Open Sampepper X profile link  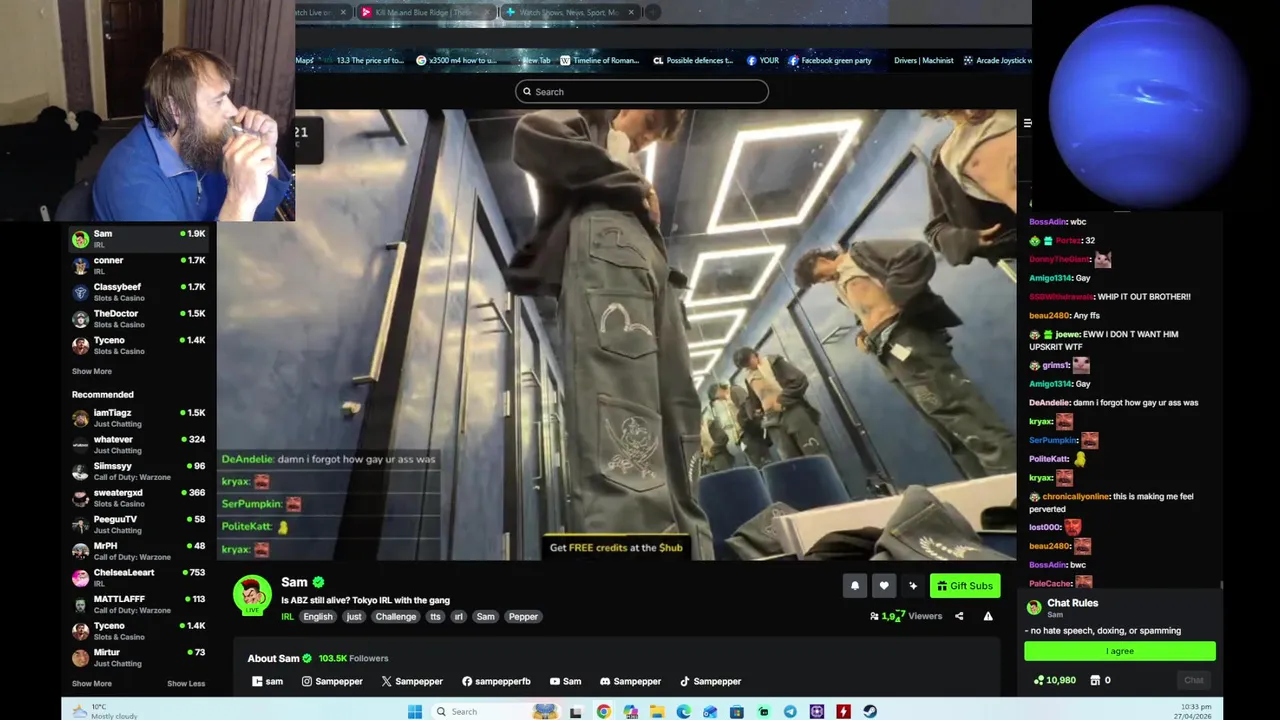click(x=412, y=681)
